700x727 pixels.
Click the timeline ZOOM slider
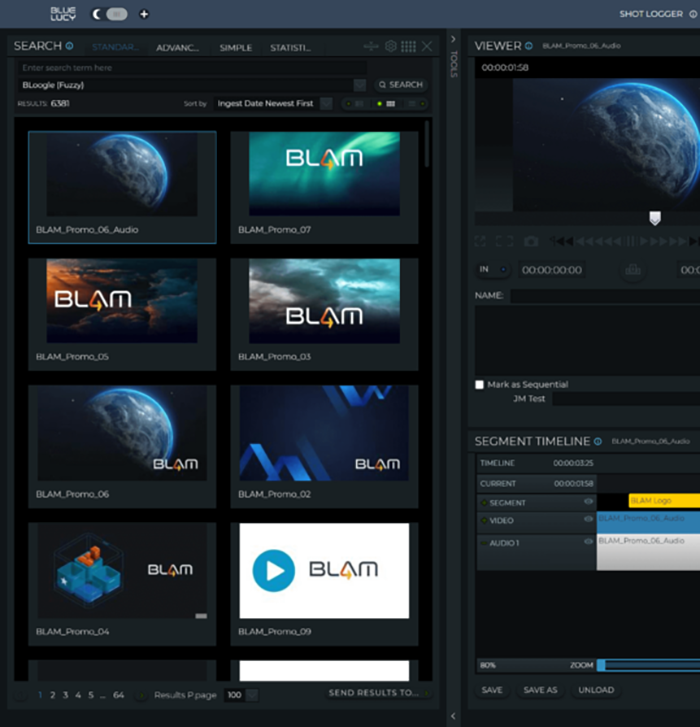[x=648, y=665]
